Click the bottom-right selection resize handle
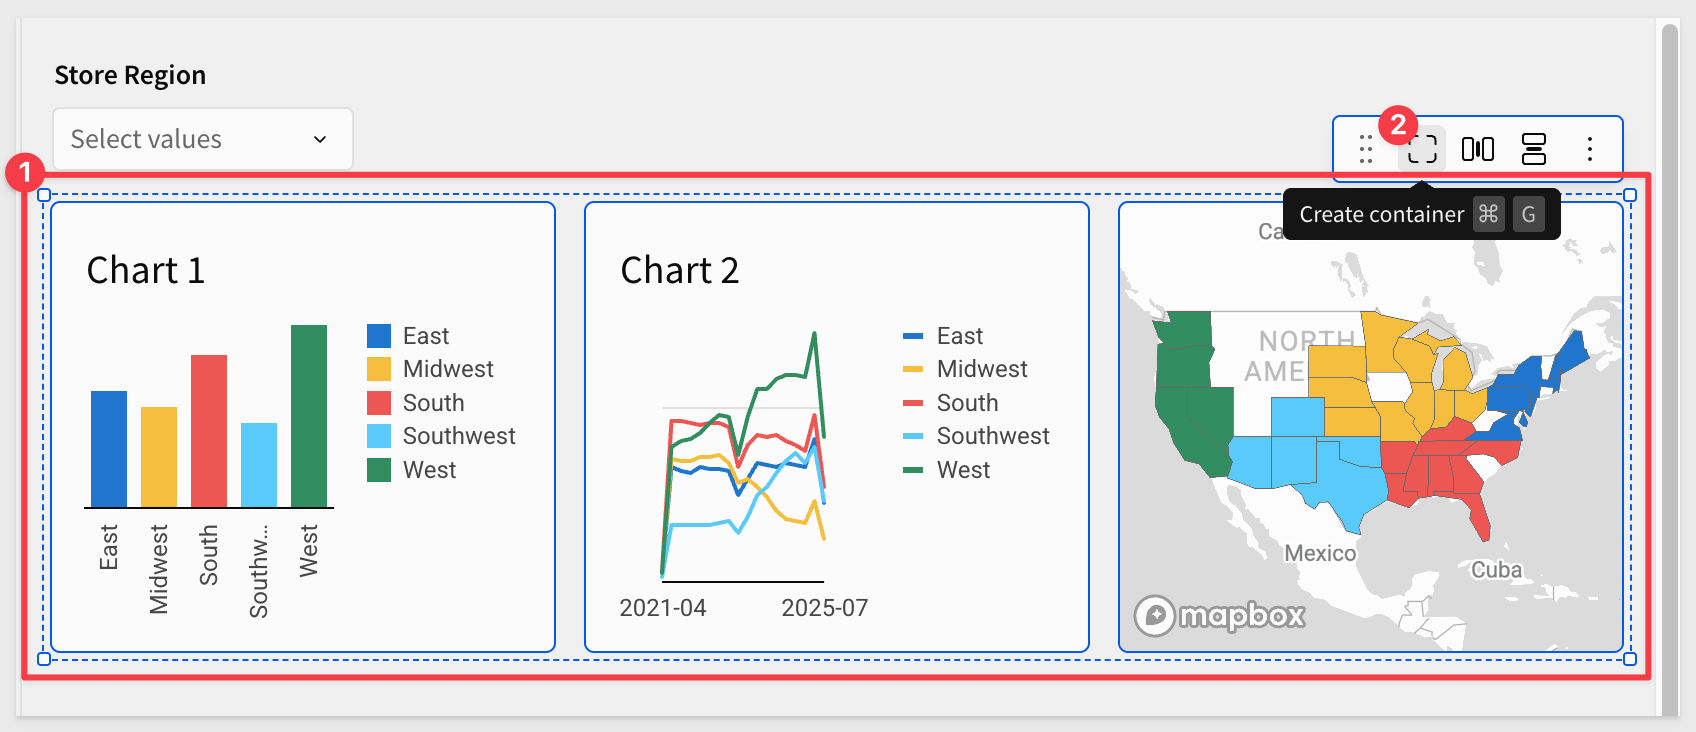This screenshot has width=1696, height=732. point(1630,659)
